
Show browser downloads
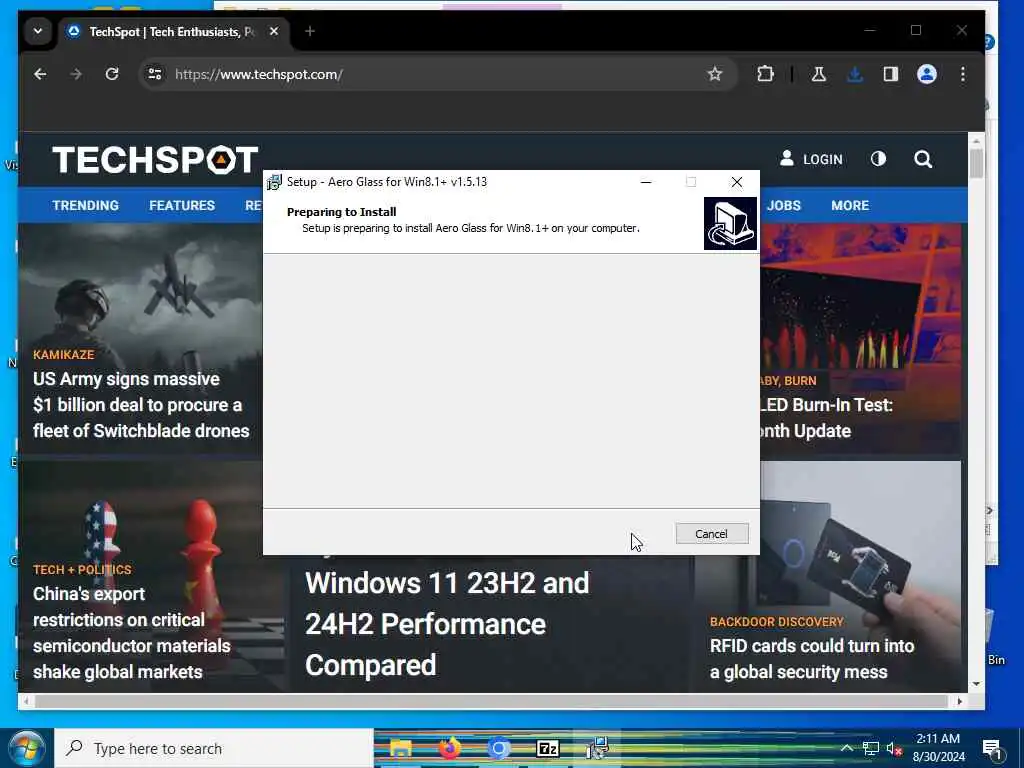coord(854,74)
